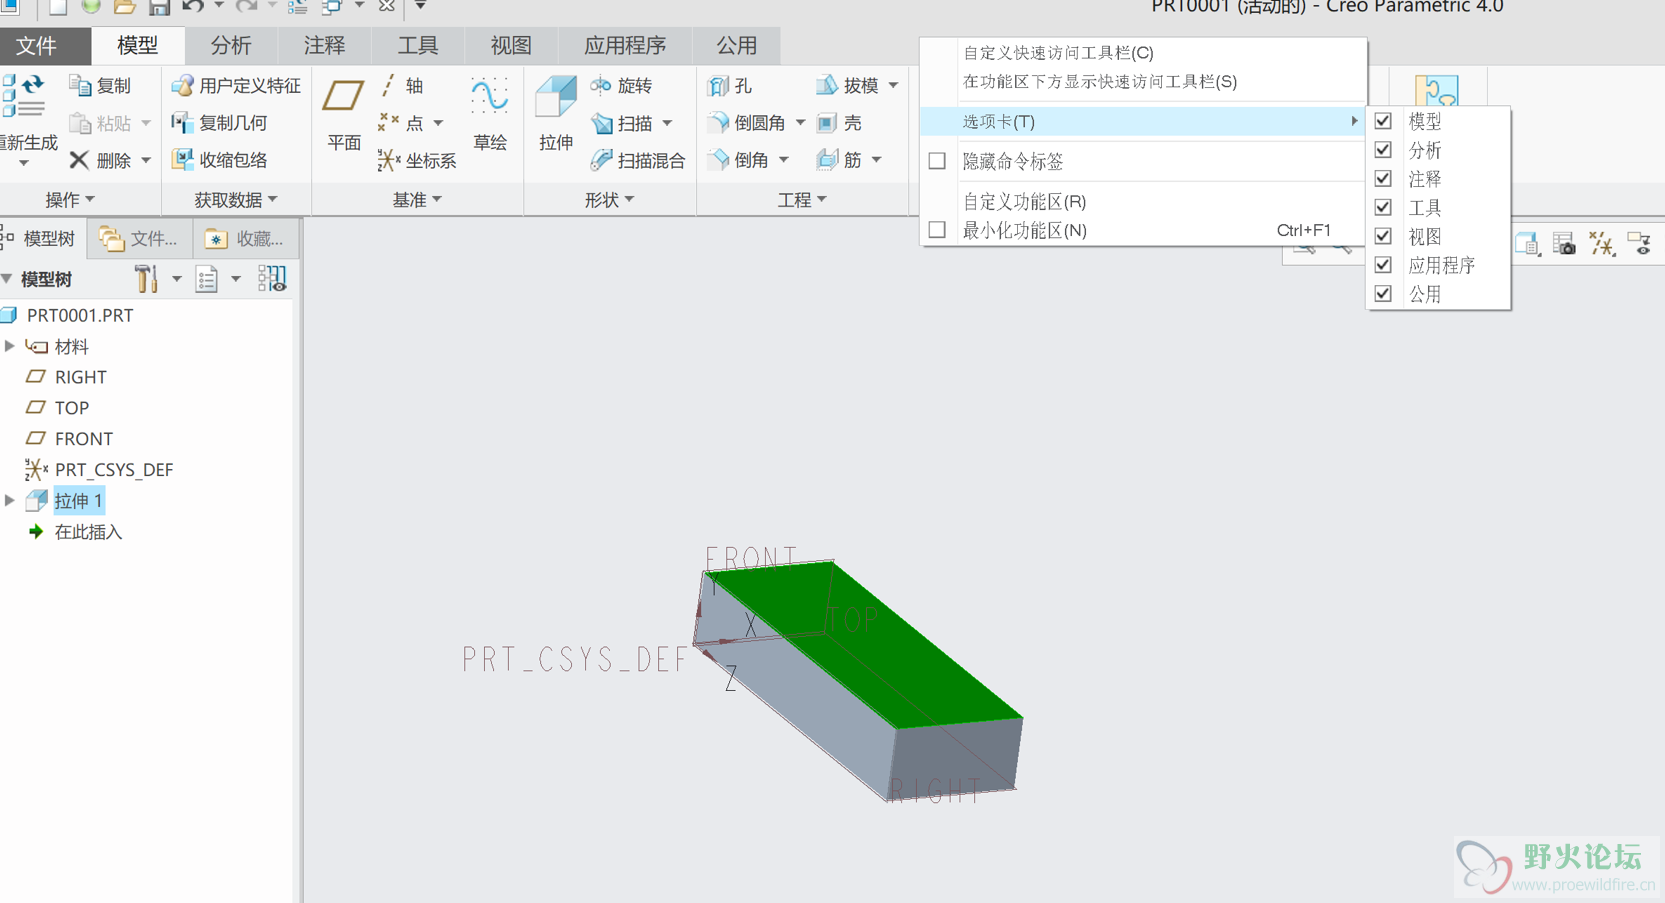Expand the 工程 group dropdown

point(802,200)
